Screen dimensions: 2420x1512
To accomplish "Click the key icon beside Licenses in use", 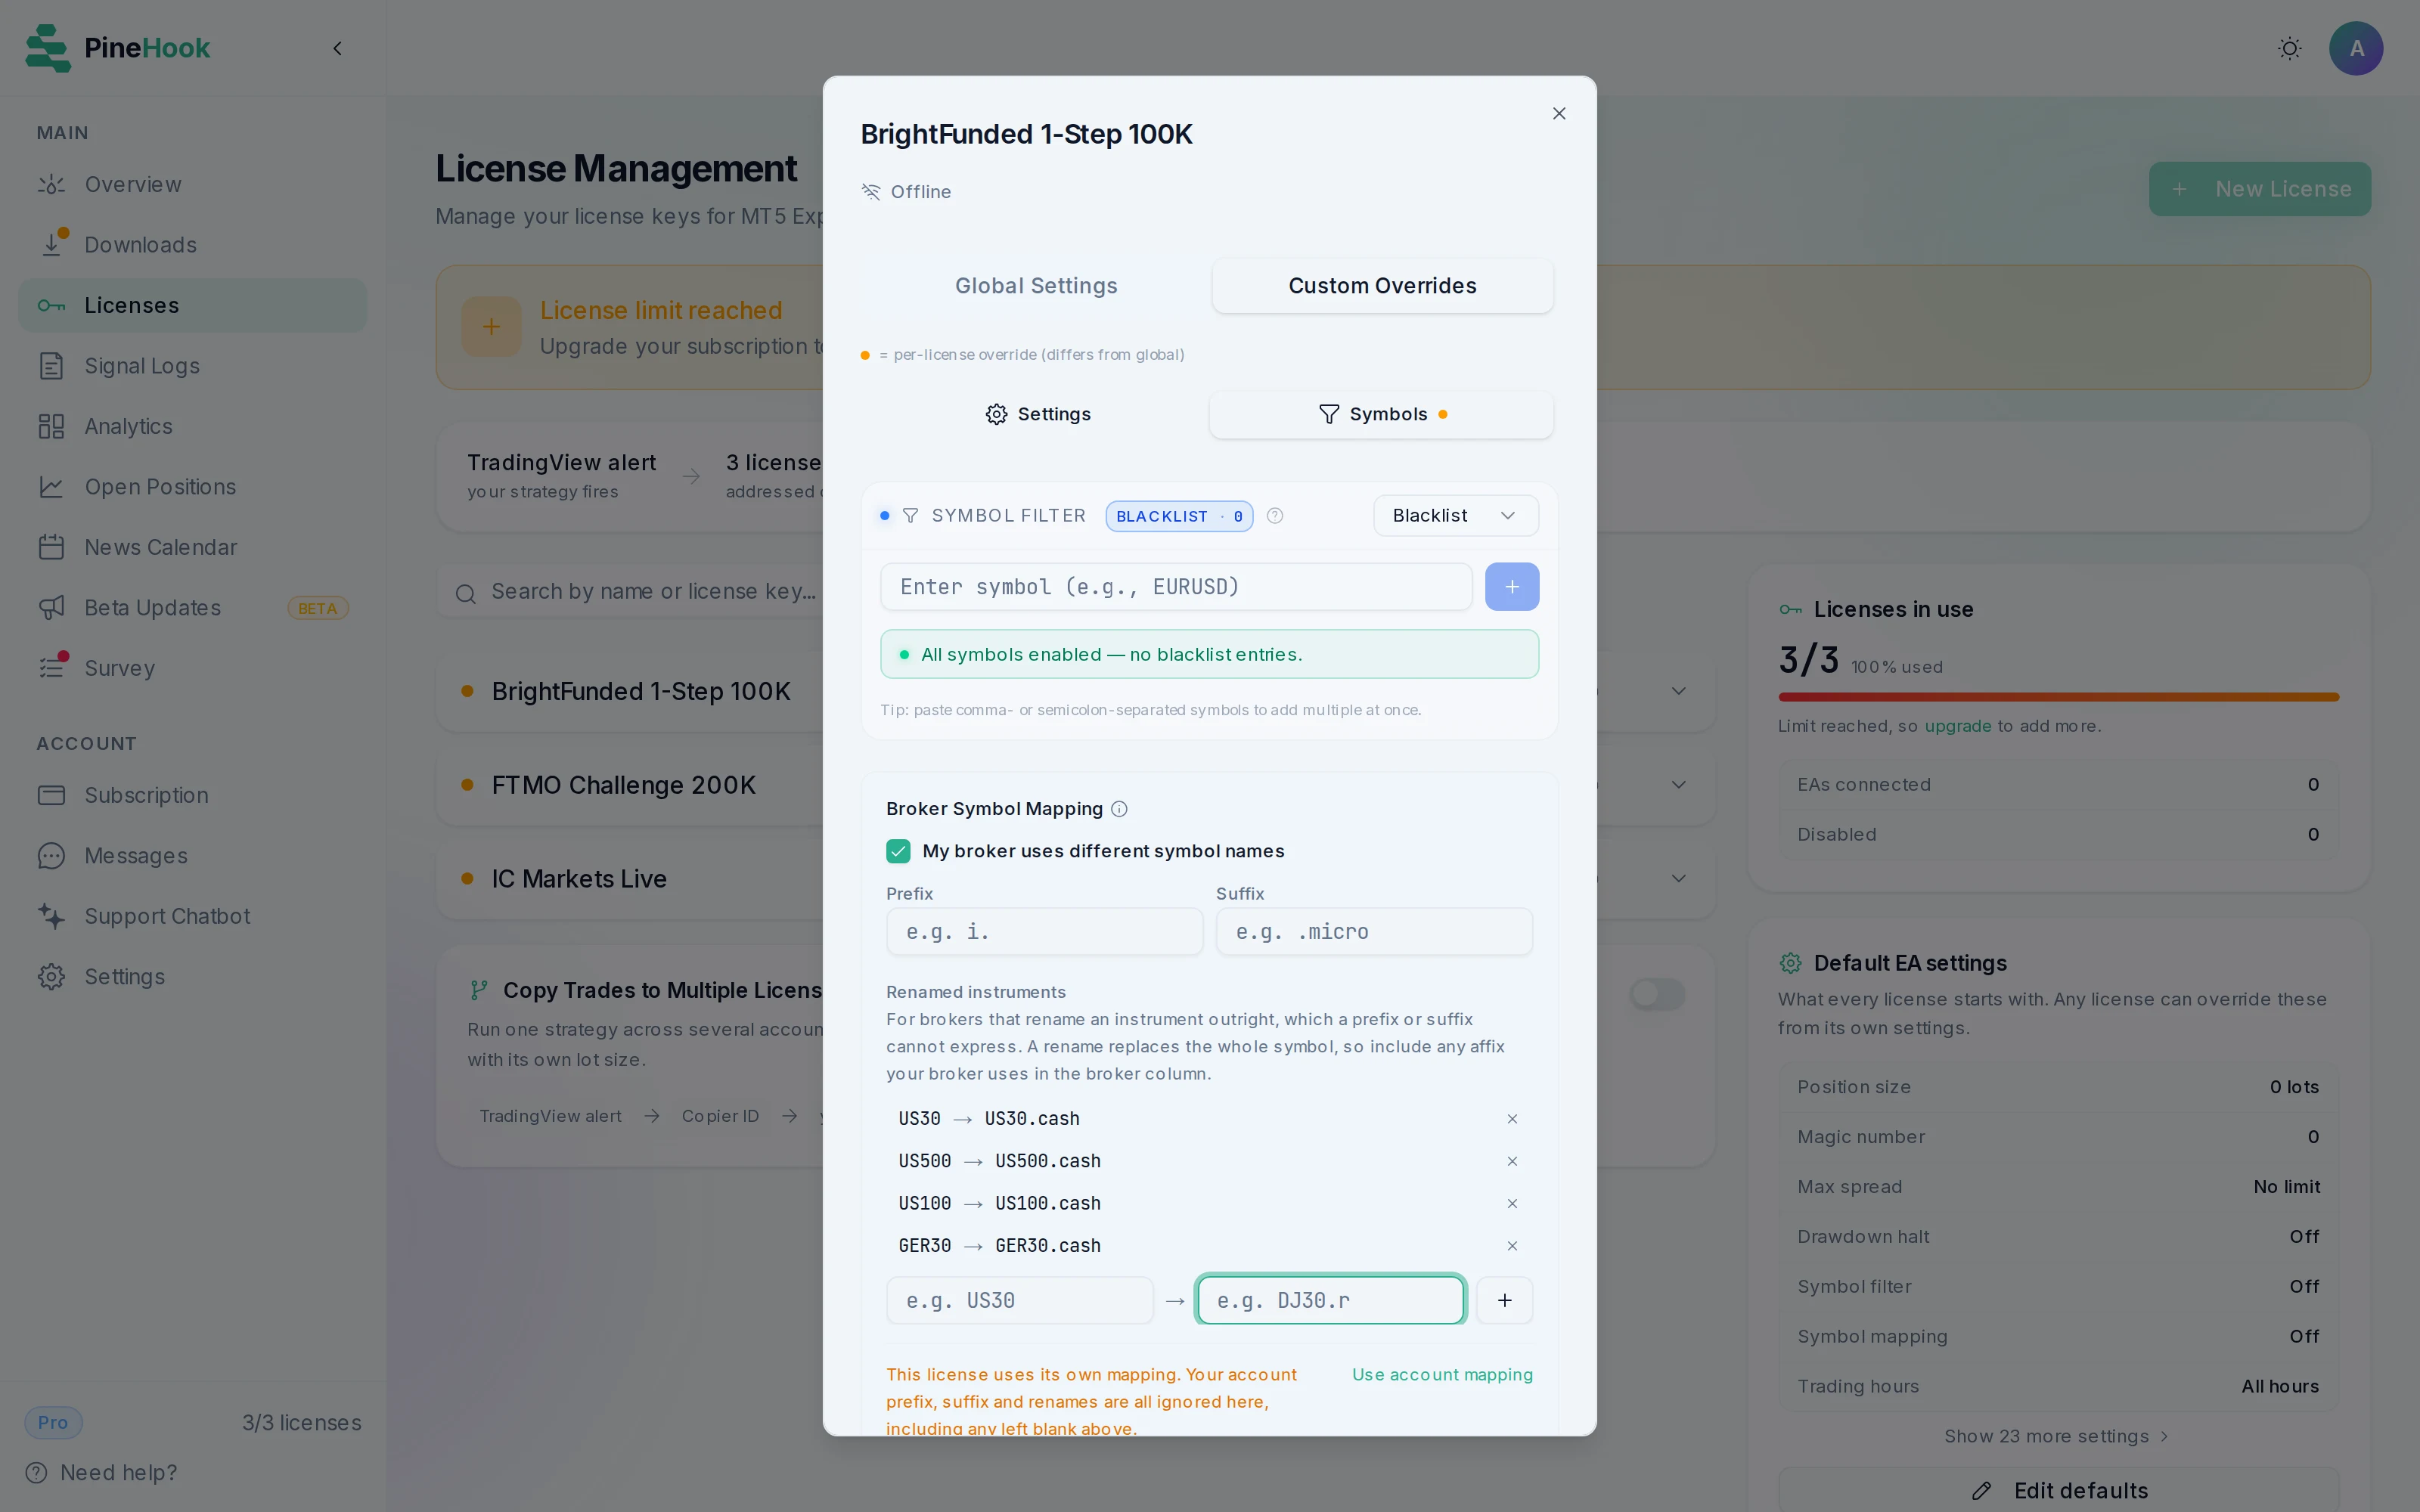I will pyautogui.click(x=1790, y=610).
